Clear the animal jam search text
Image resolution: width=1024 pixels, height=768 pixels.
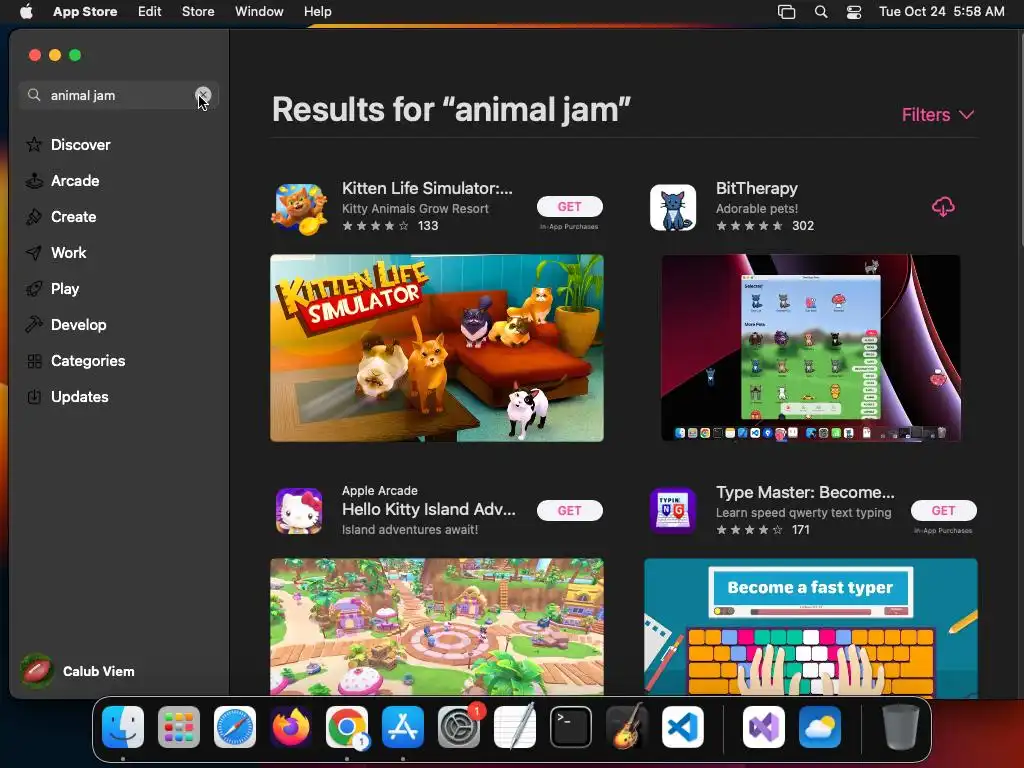tap(203, 95)
